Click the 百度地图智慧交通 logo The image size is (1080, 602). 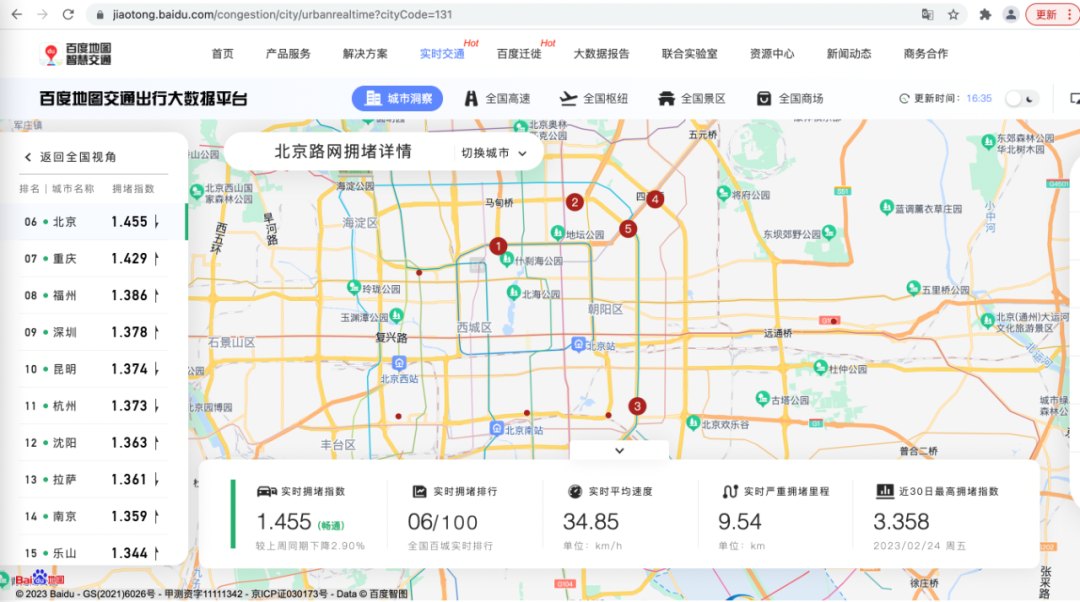76,54
